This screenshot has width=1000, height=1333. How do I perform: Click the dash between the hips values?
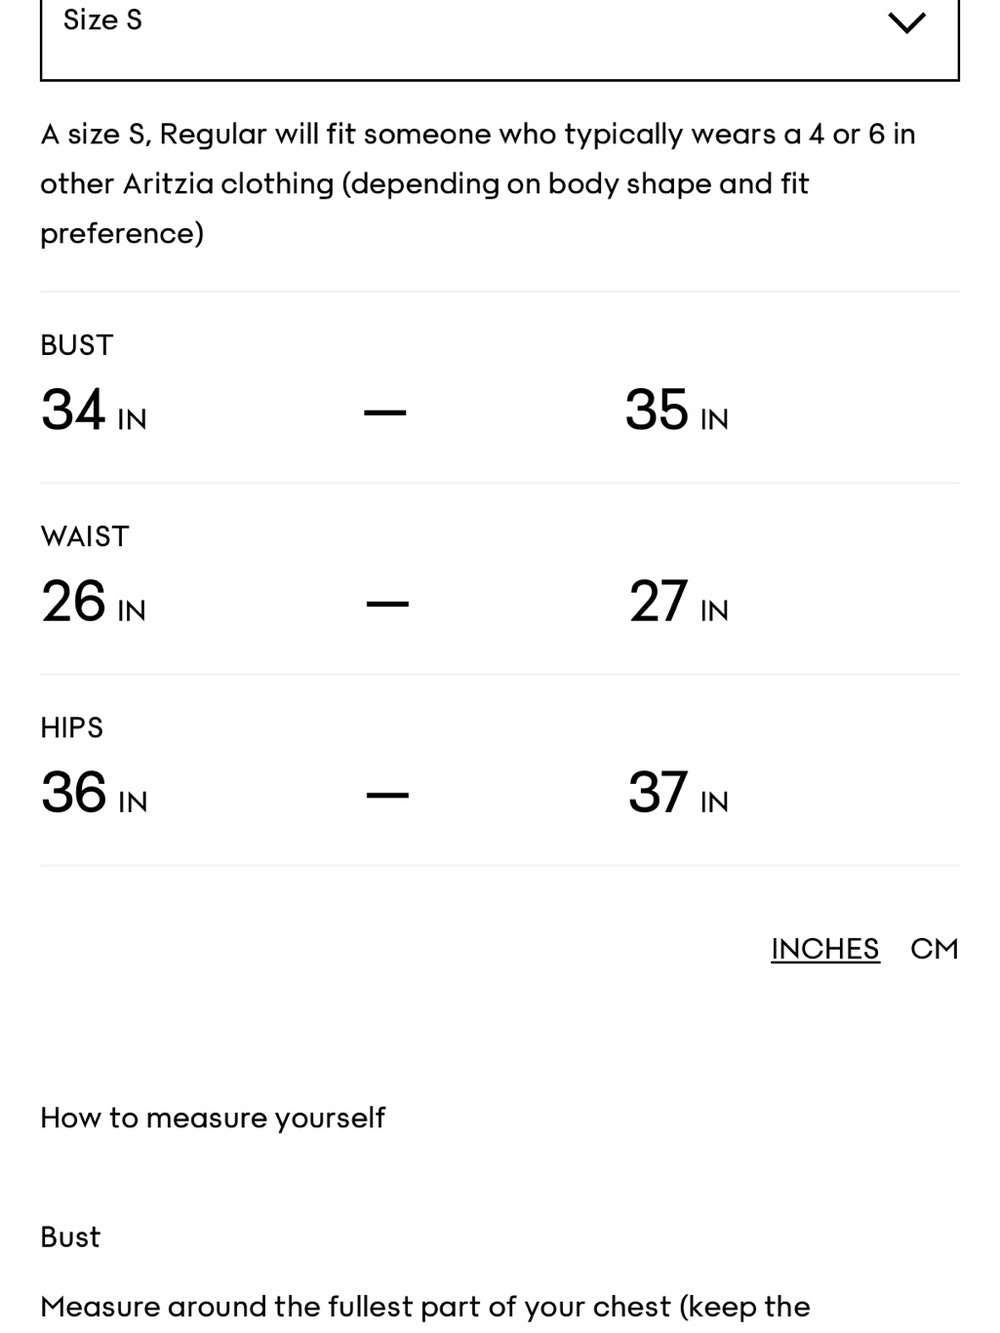click(x=388, y=795)
